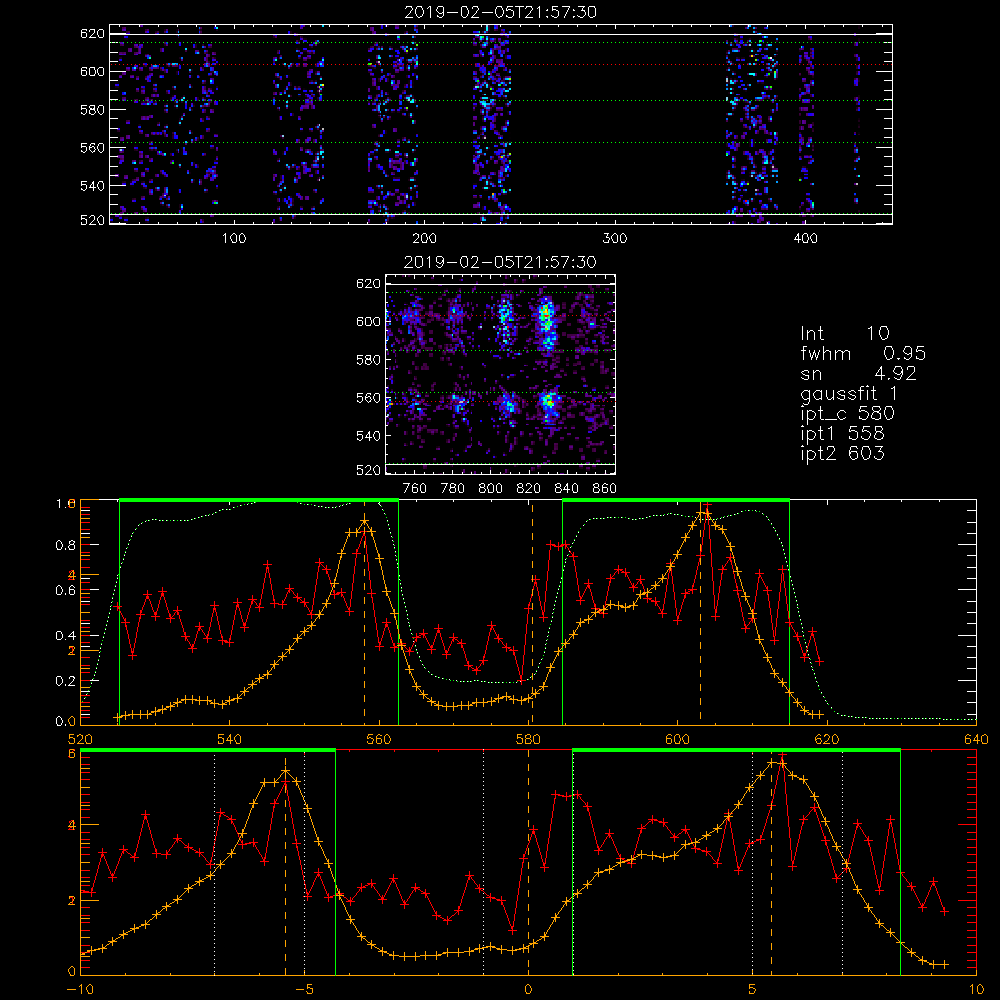The width and height of the screenshot is (1000, 1000).
Task: Click x-axis label 860 of middle image
Action: coord(604,489)
